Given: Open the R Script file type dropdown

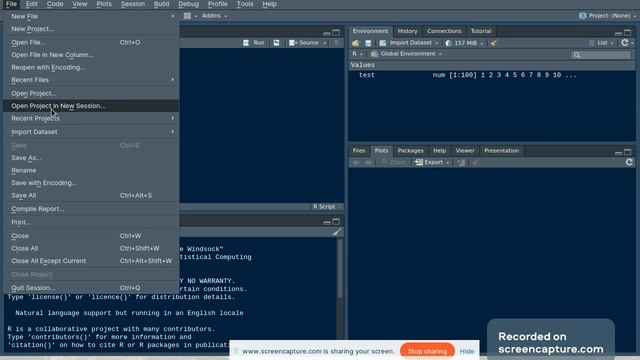Looking at the screenshot, I should tap(327, 207).
